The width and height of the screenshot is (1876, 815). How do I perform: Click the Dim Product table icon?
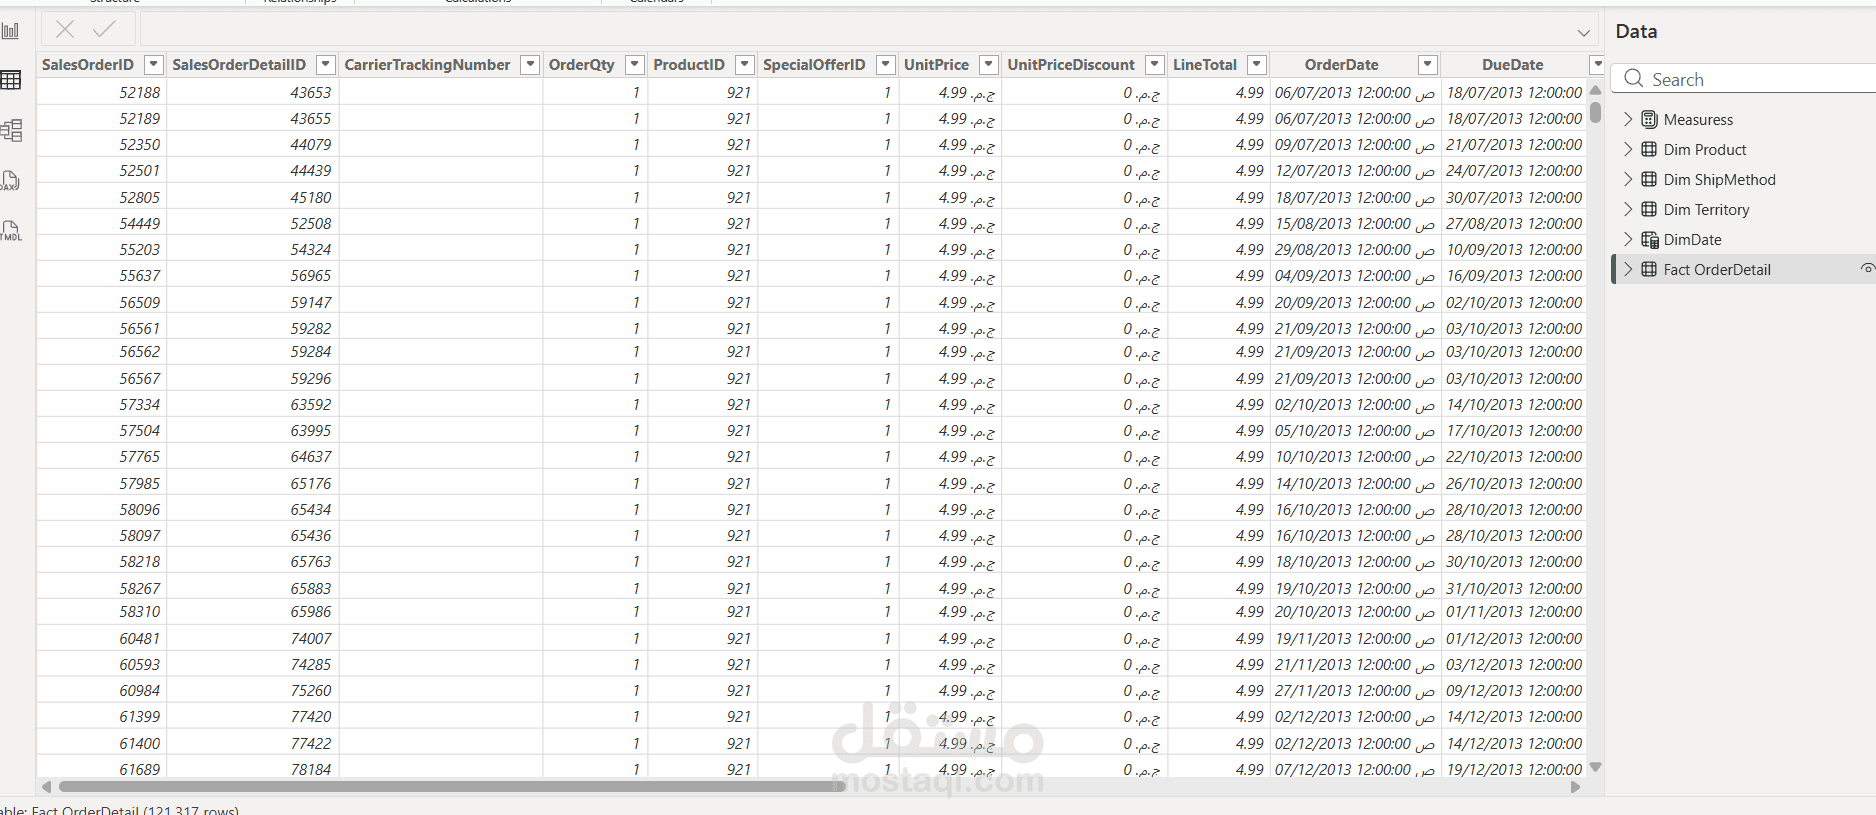[x=1649, y=149]
